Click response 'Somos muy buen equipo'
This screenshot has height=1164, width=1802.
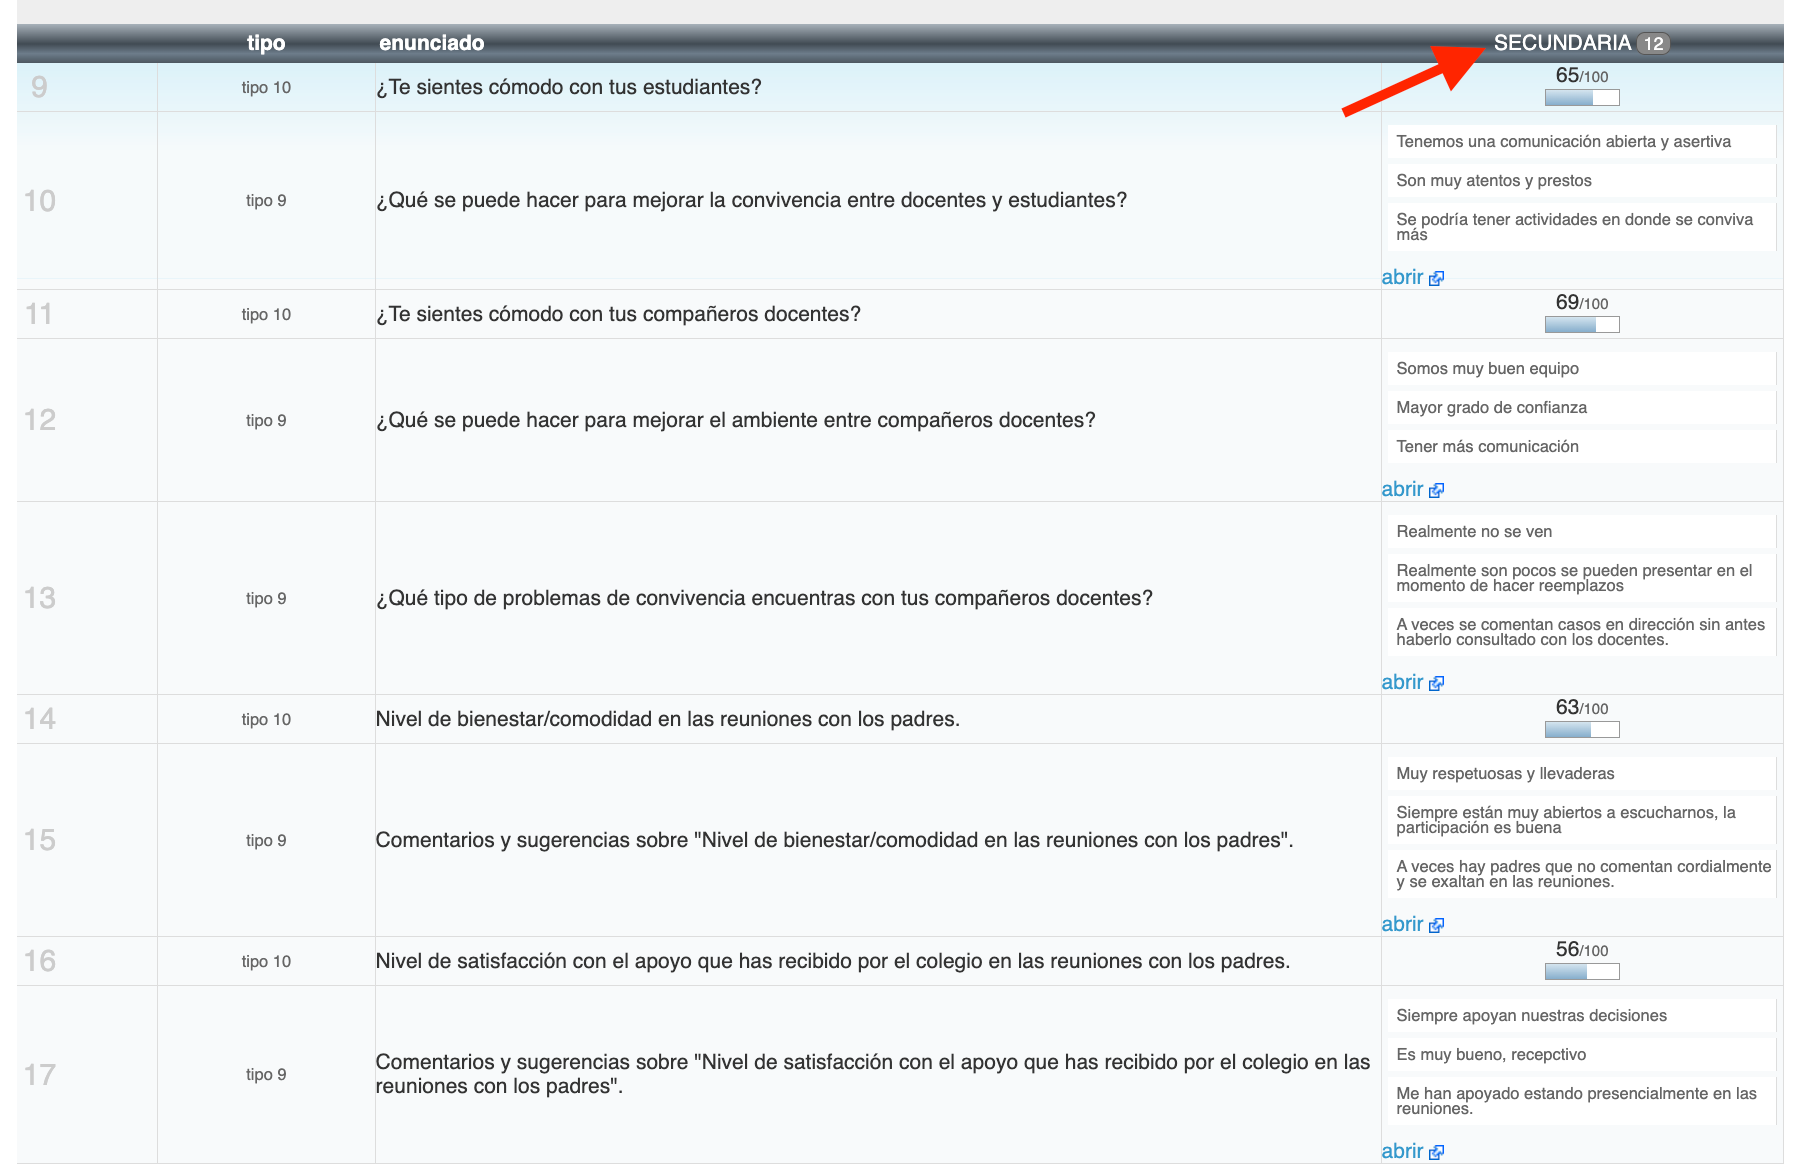[x=1580, y=369]
